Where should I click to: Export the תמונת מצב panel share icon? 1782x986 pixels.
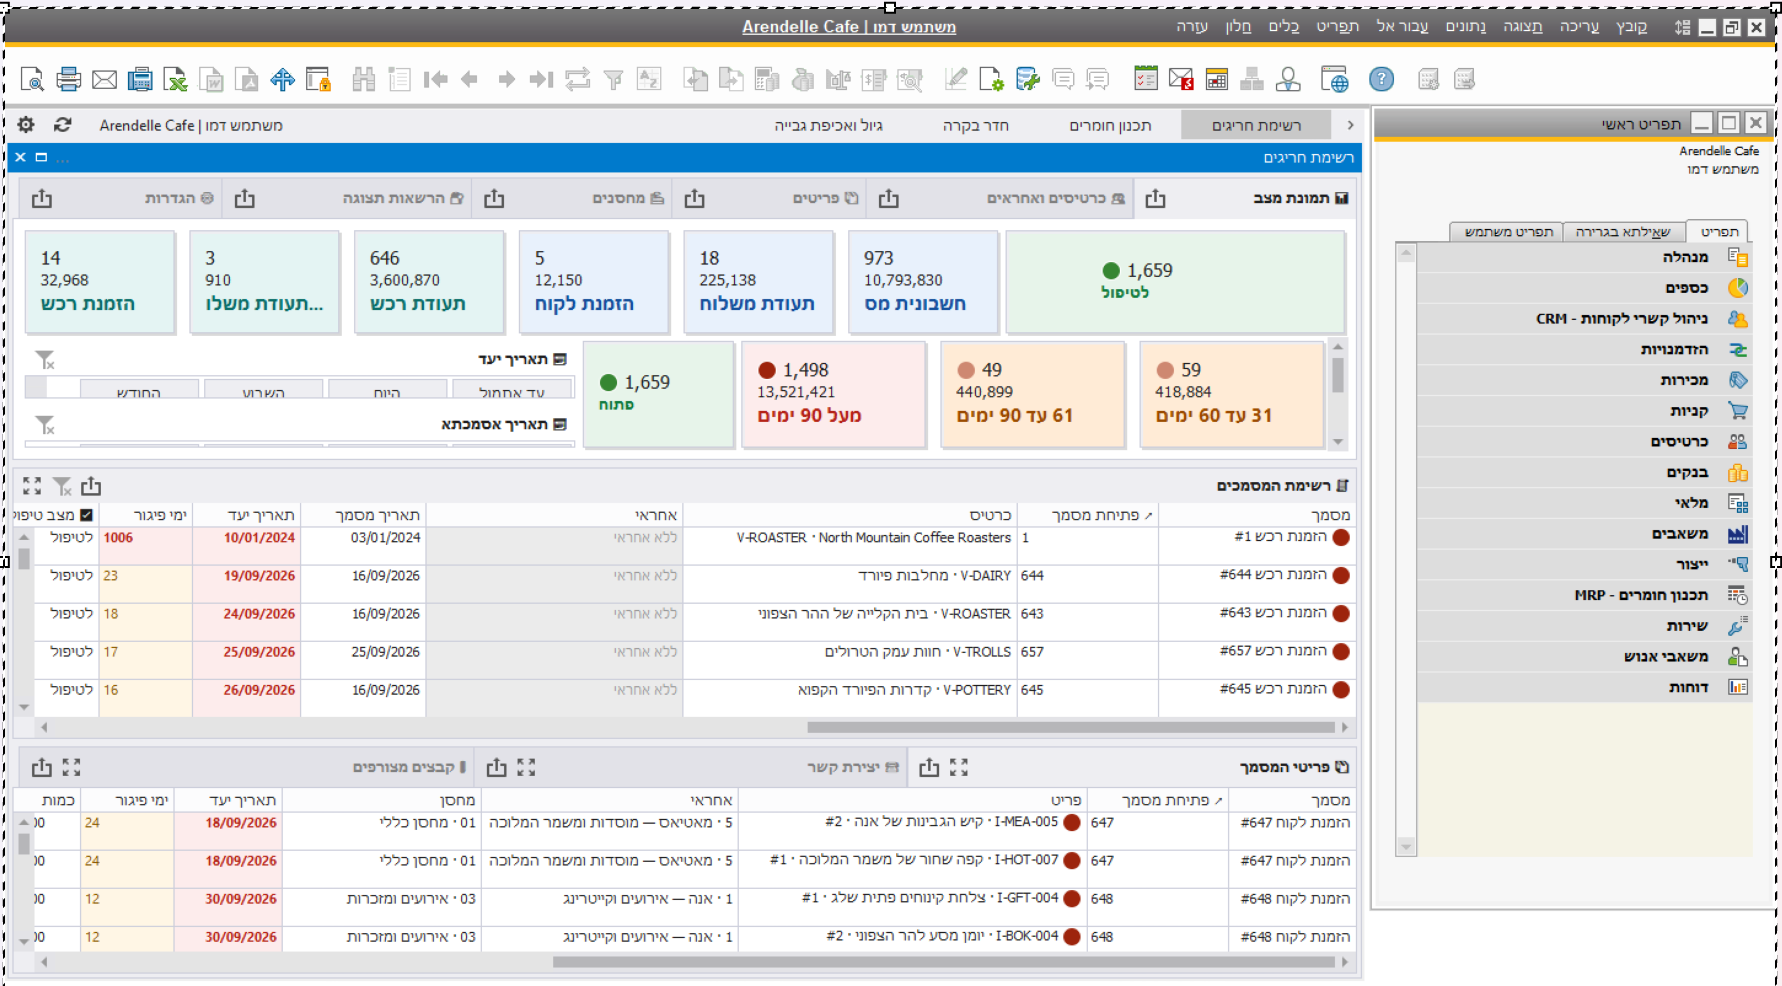[x=1155, y=198]
